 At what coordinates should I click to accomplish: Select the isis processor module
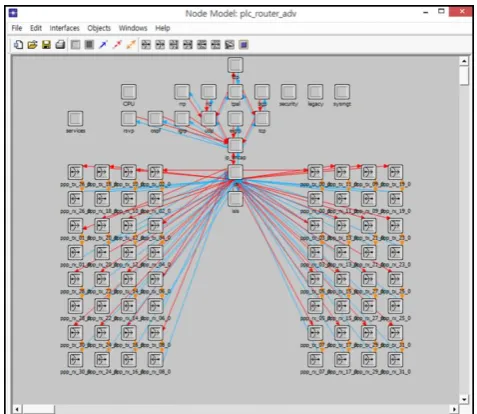[x=235, y=199]
